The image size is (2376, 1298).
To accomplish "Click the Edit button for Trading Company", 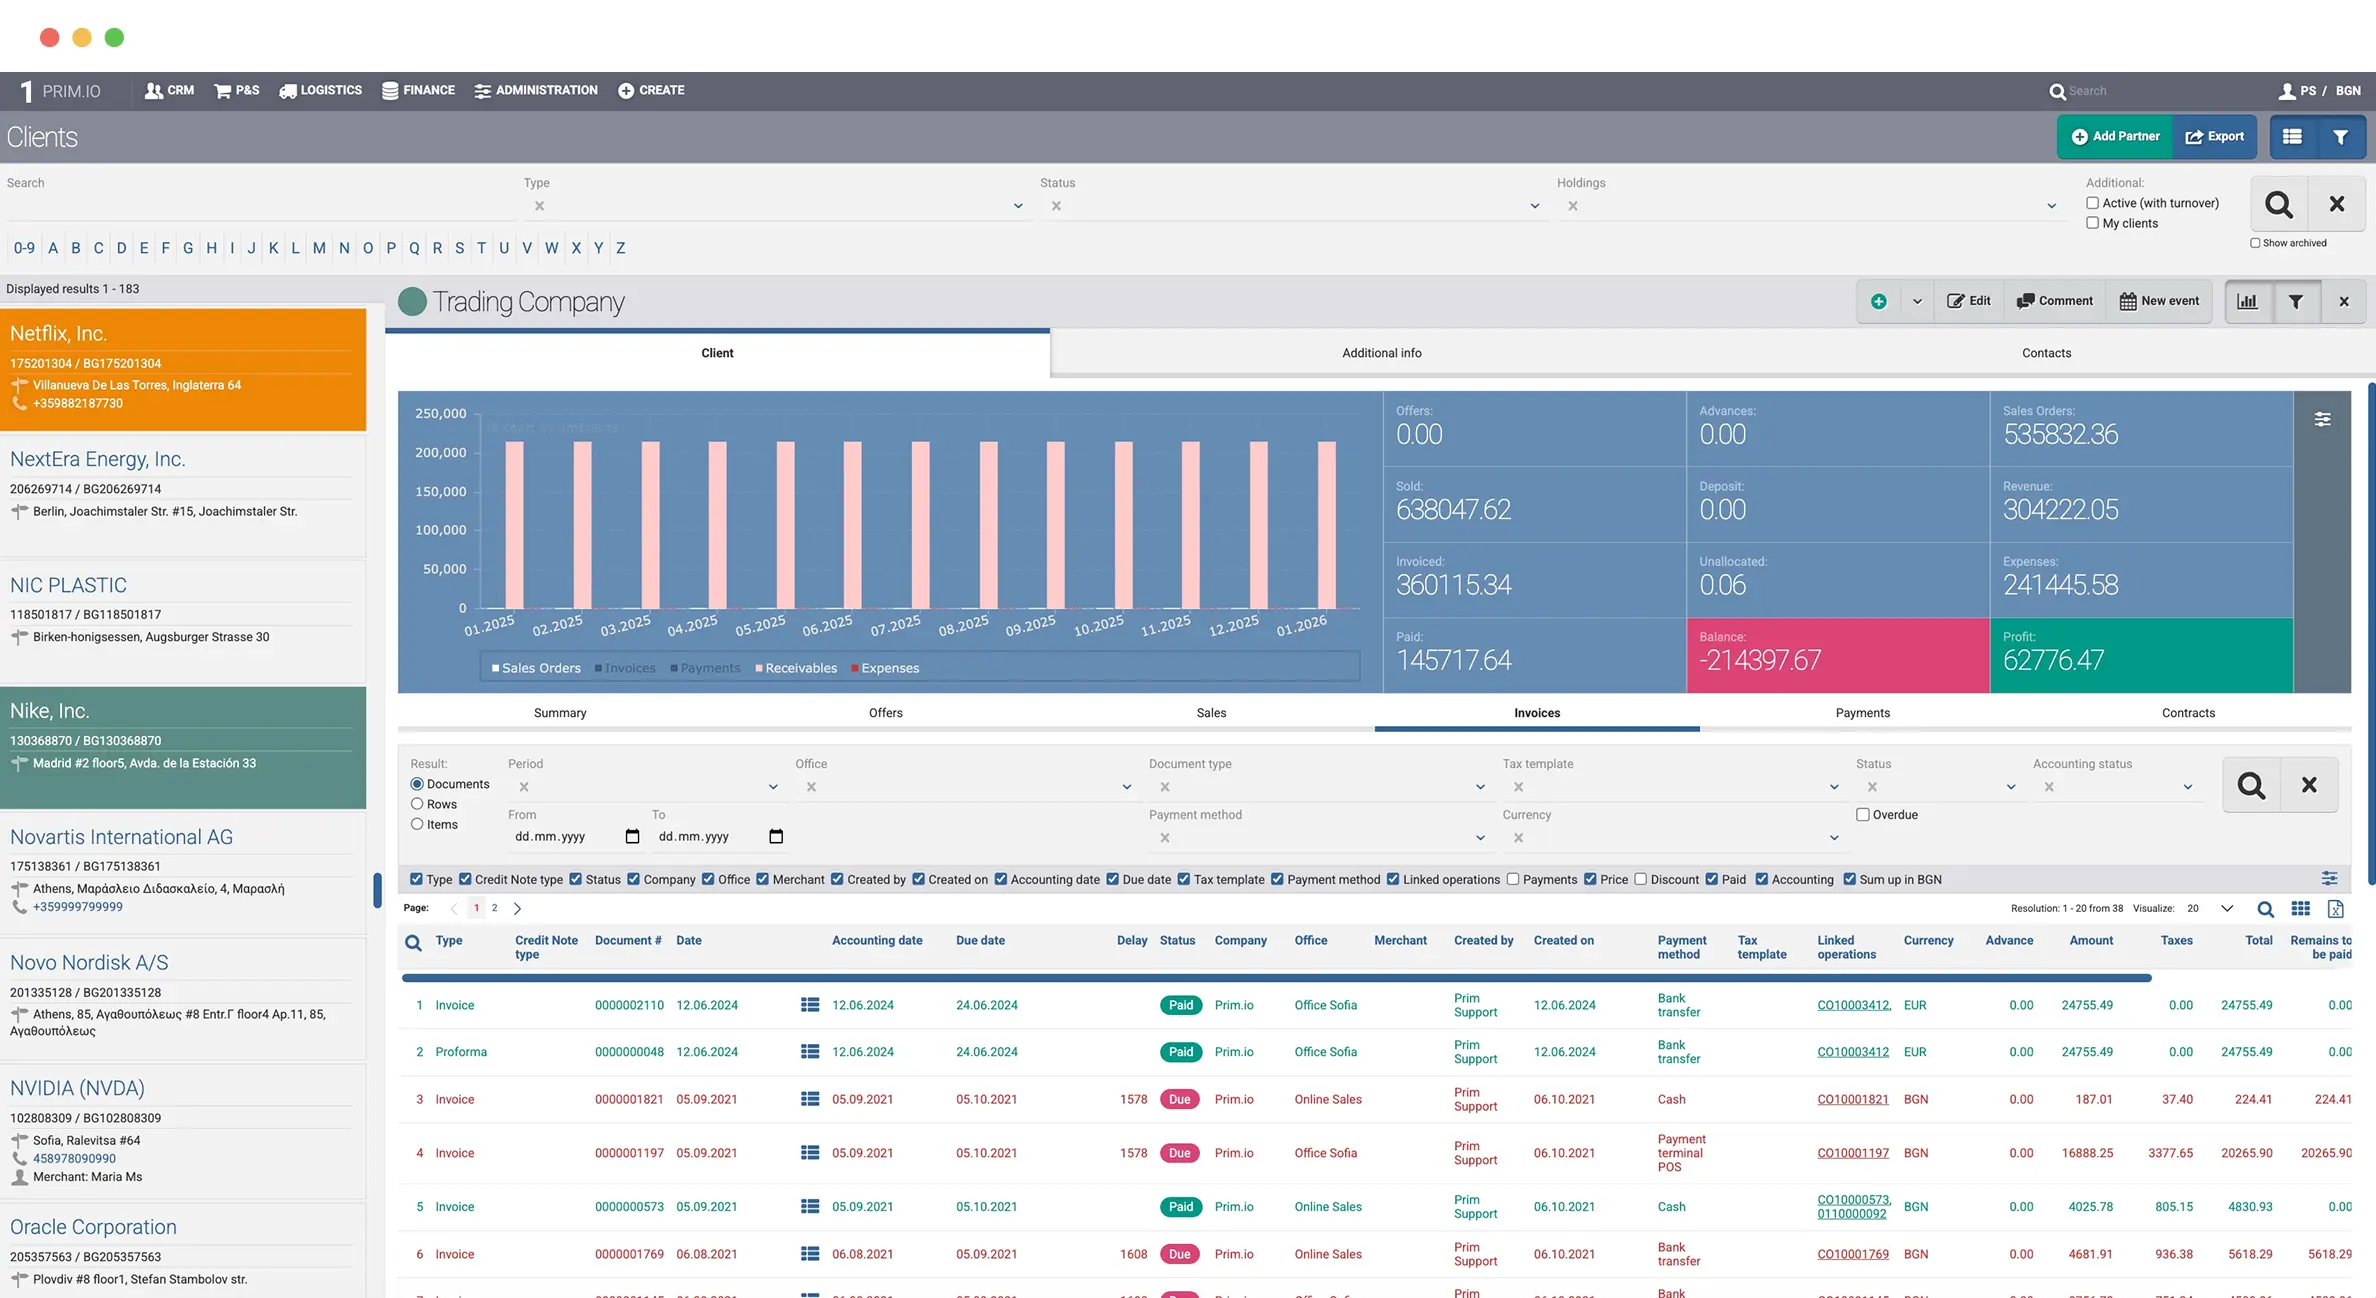I will (1969, 301).
